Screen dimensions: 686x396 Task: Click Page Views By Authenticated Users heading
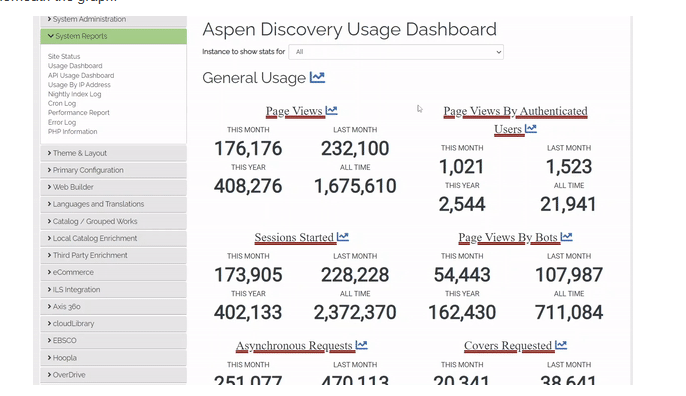515,120
